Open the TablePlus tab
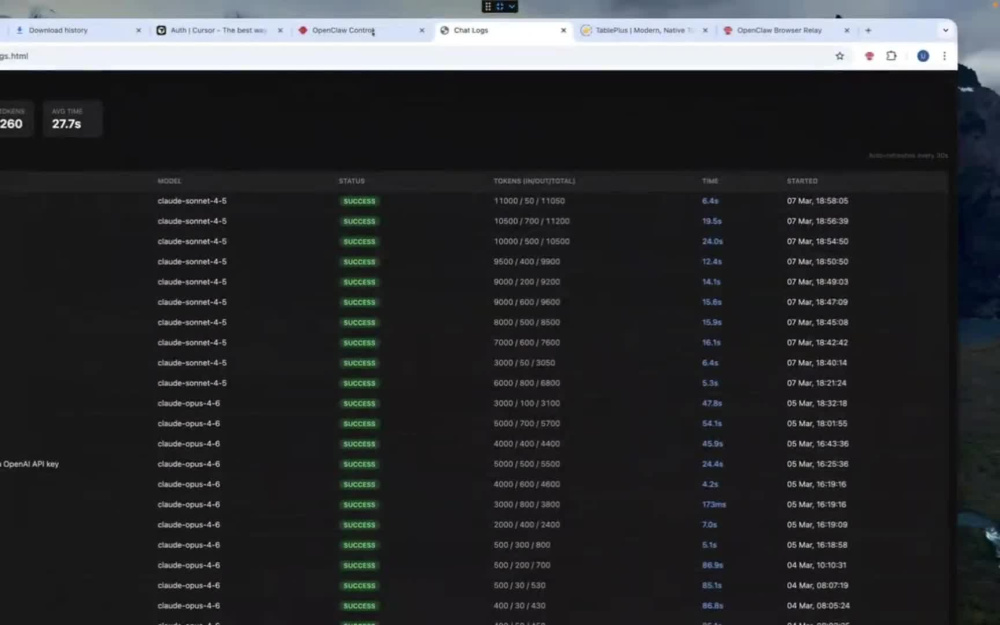 [x=644, y=30]
